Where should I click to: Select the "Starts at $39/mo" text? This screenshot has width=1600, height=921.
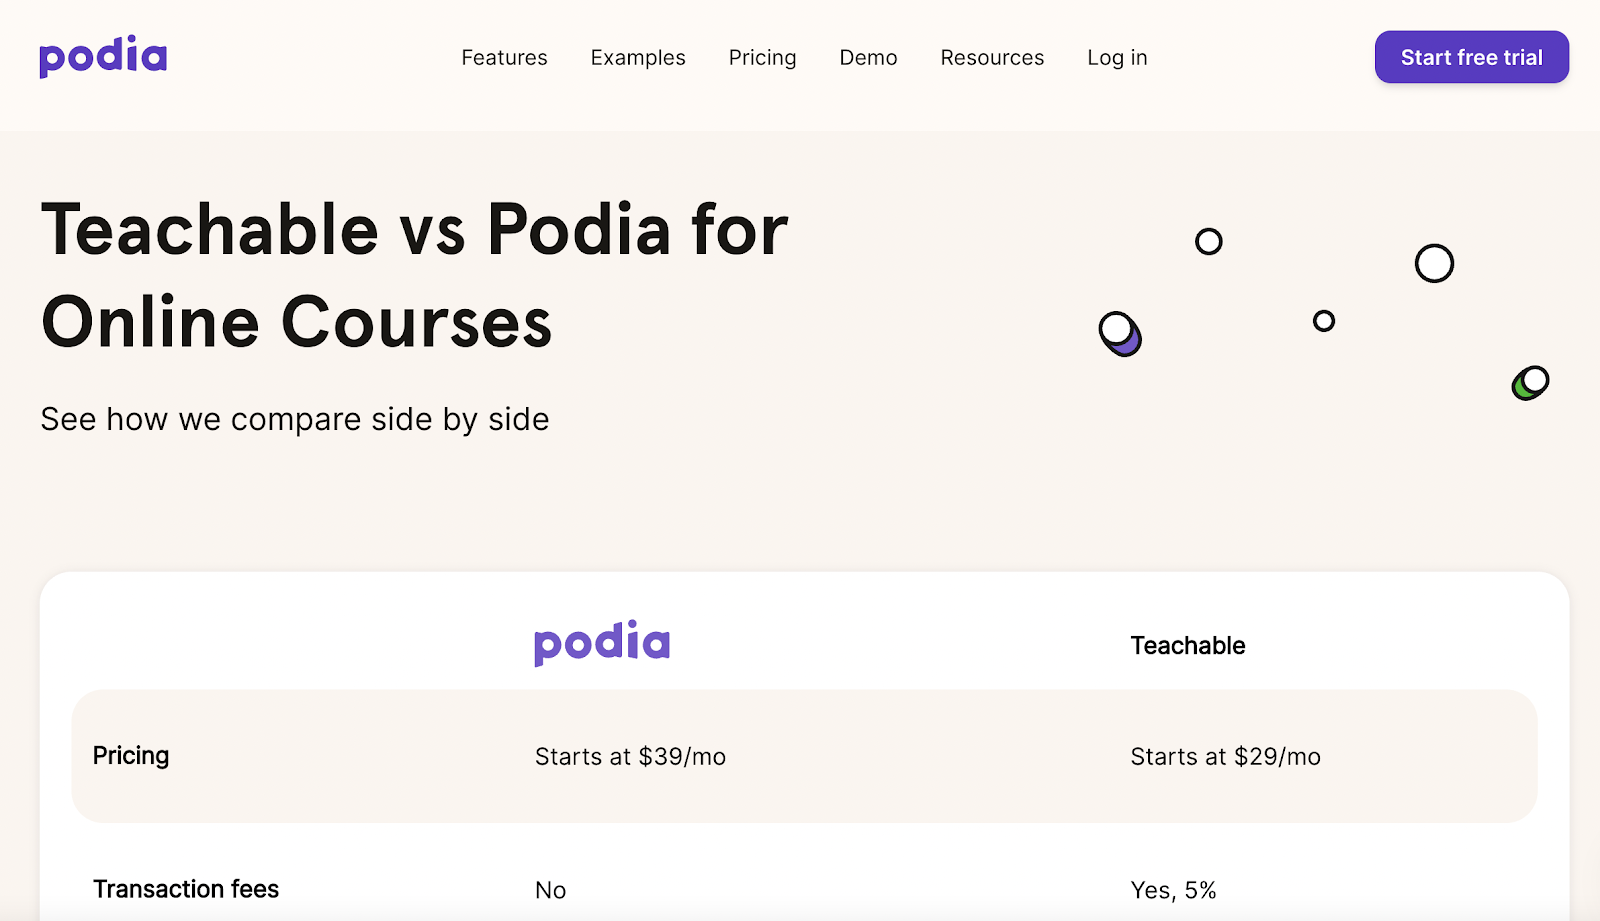tap(630, 757)
